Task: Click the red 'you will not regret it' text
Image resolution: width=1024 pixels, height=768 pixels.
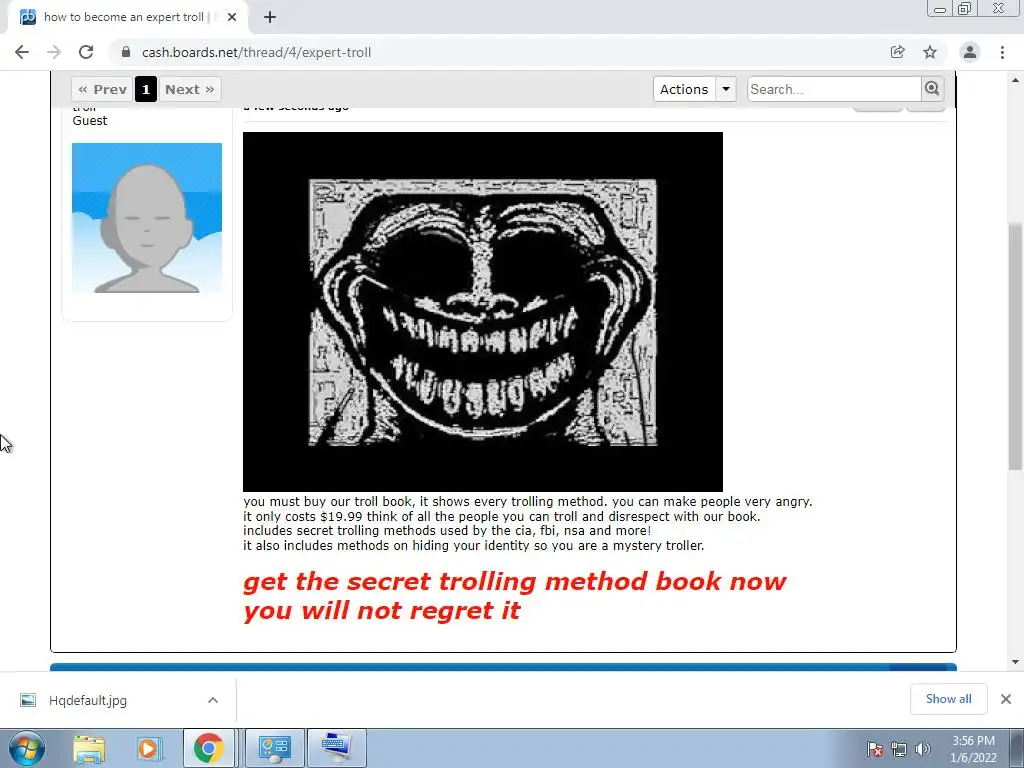Action: 381,611
